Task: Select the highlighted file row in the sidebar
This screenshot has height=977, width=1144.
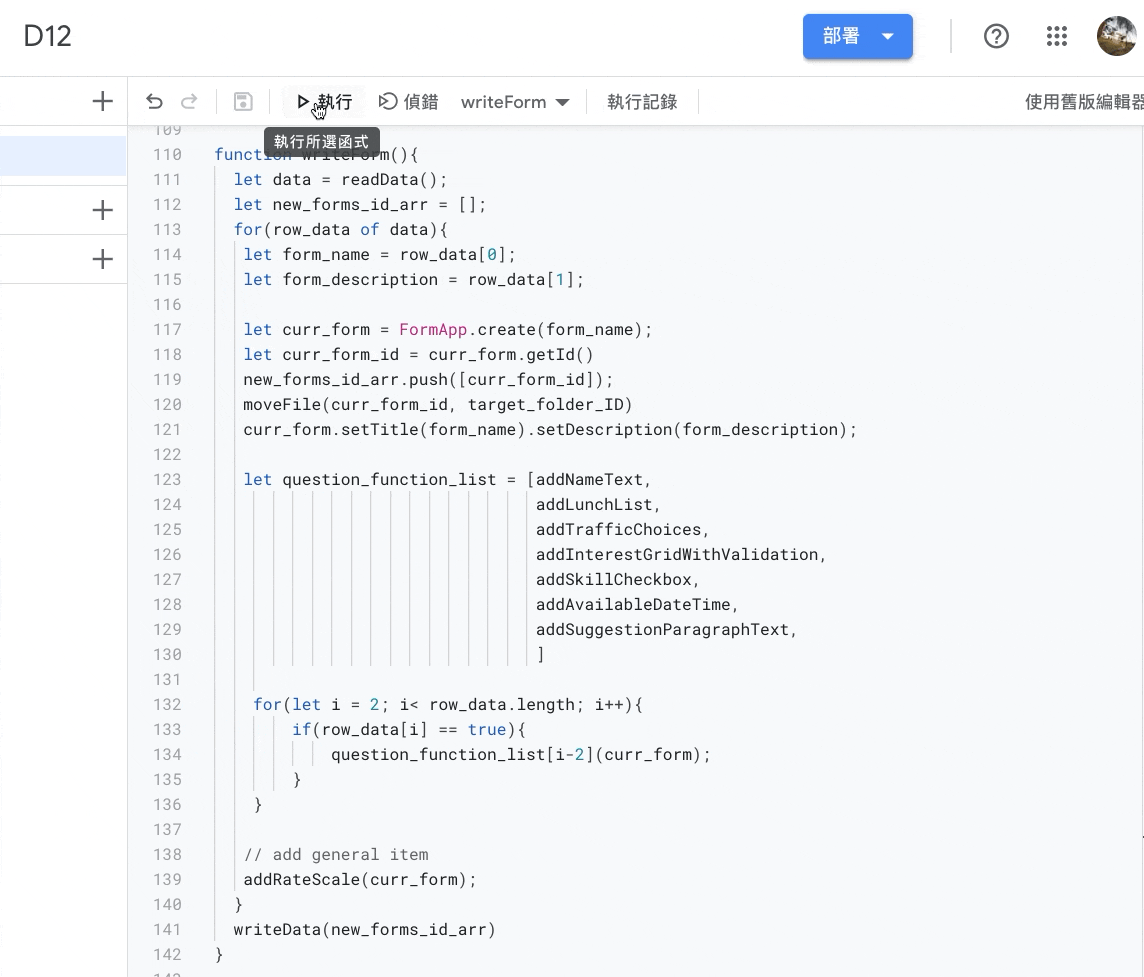Action: click(x=63, y=155)
